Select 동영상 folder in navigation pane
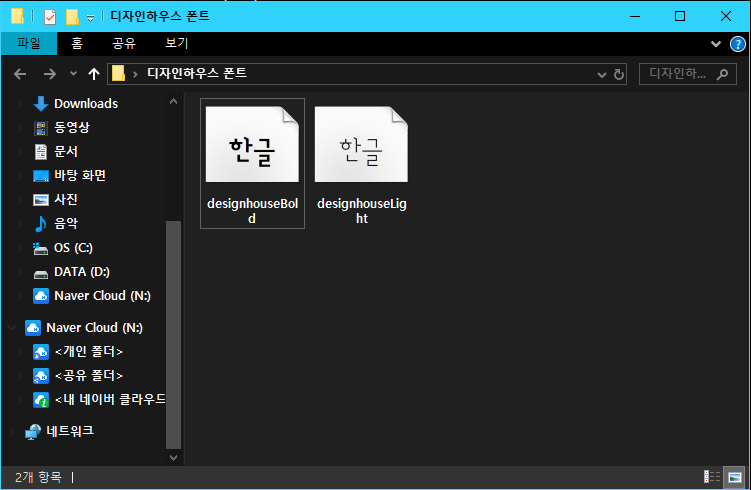The image size is (751, 490). pos(72,127)
